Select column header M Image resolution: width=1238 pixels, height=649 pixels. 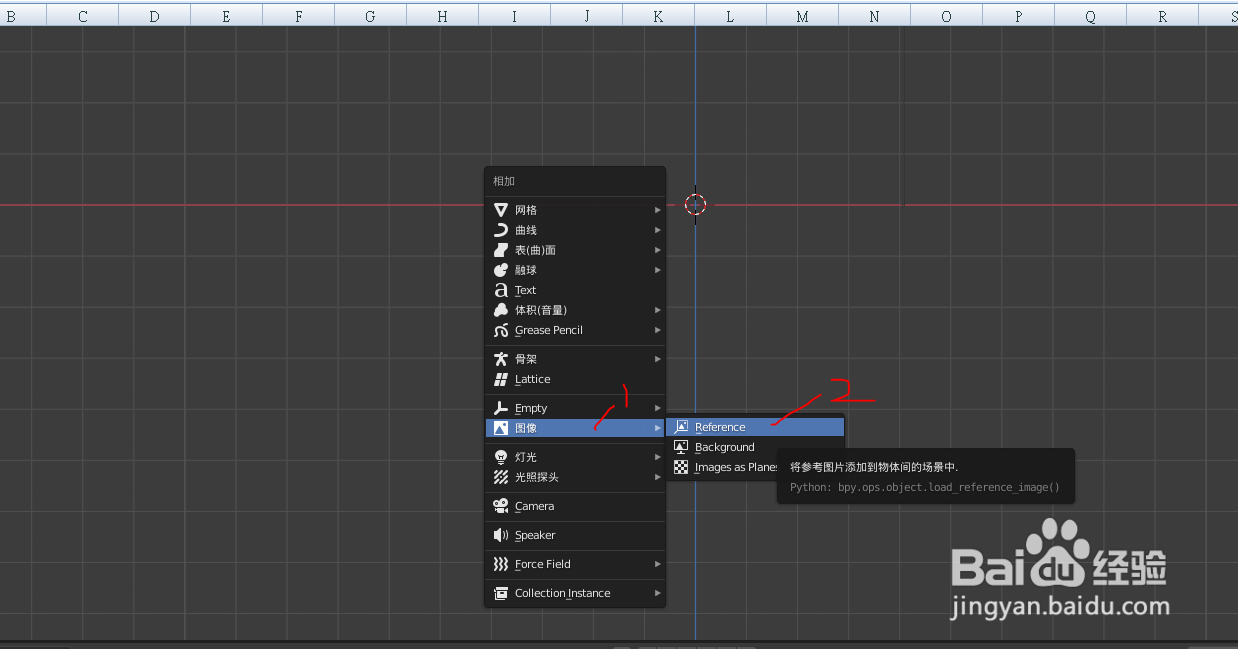pos(802,15)
